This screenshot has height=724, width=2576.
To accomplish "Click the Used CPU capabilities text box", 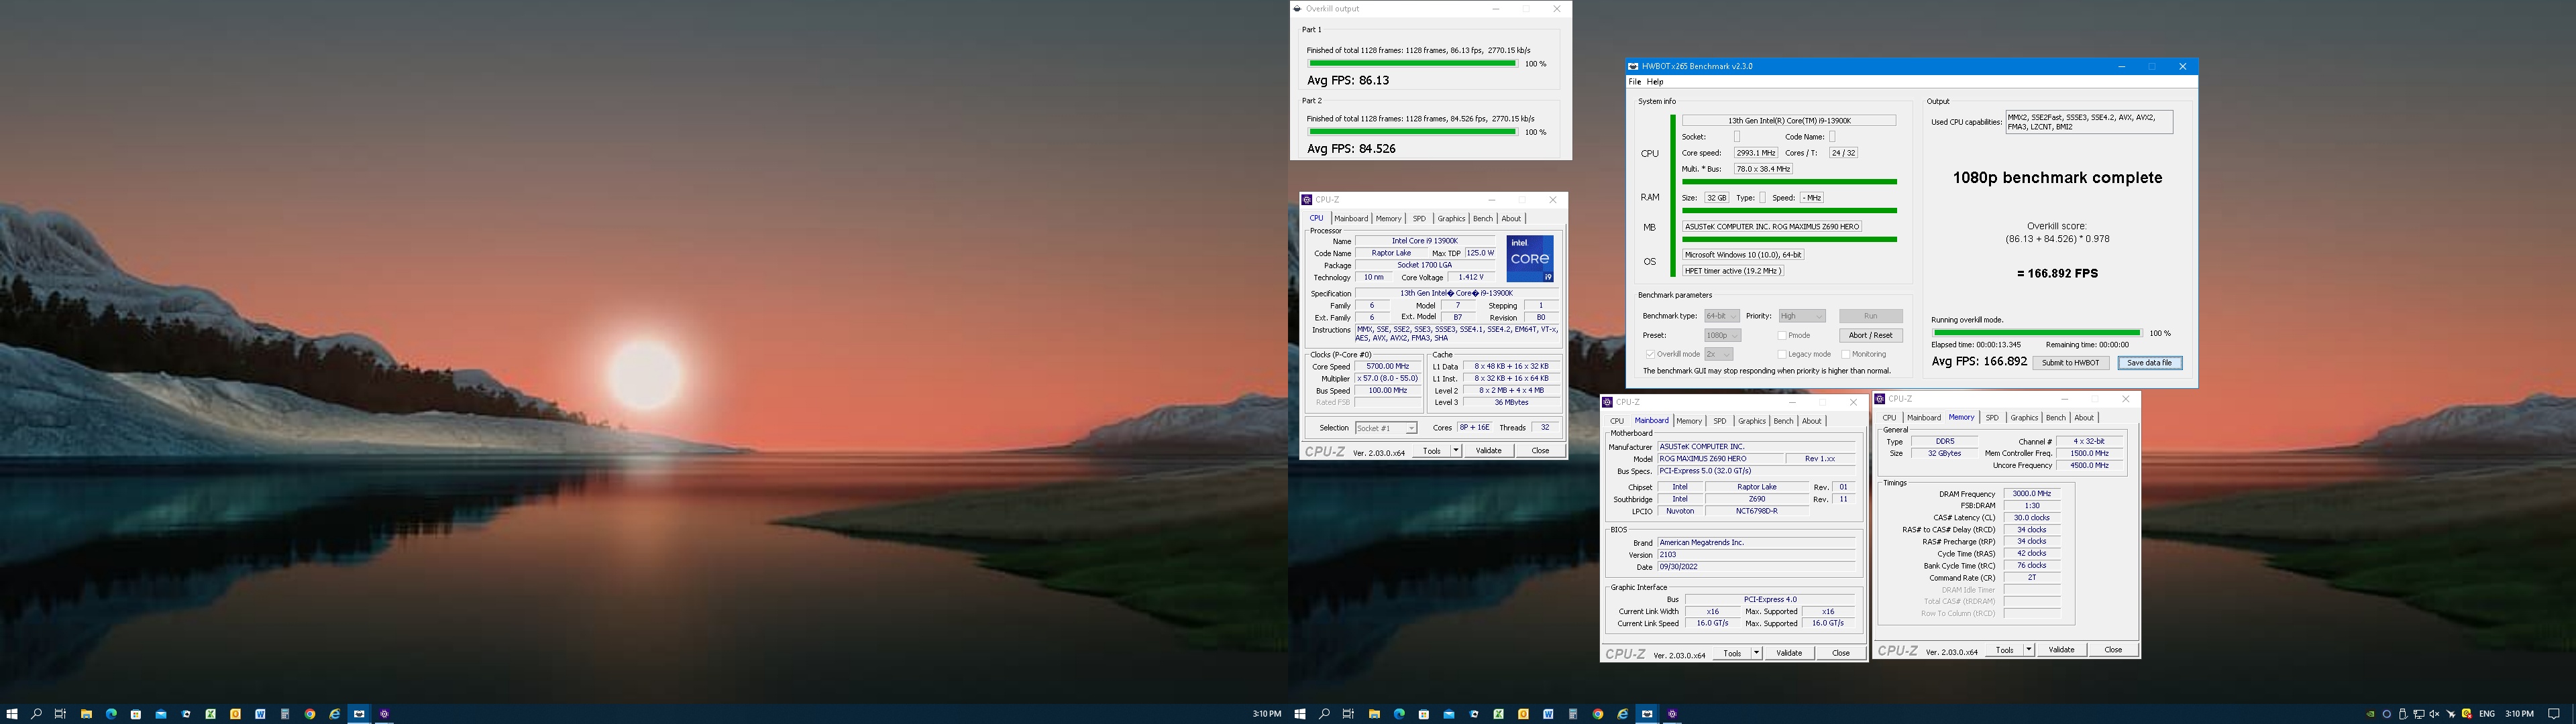I will [2088, 122].
